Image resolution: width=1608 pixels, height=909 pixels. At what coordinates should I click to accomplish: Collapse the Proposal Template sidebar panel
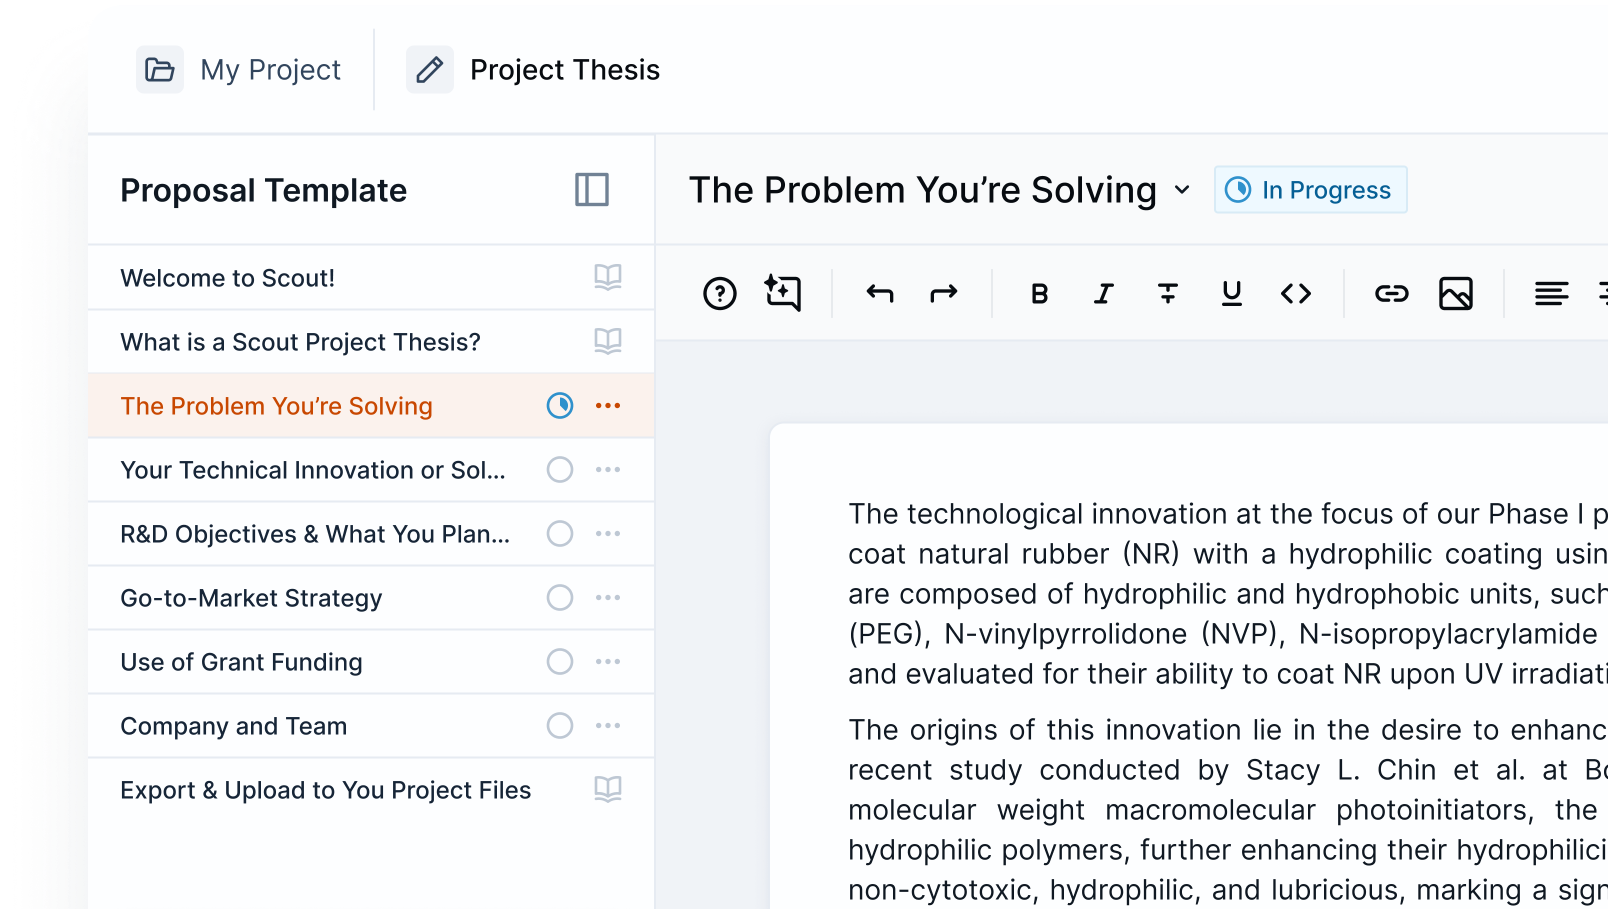pos(593,190)
